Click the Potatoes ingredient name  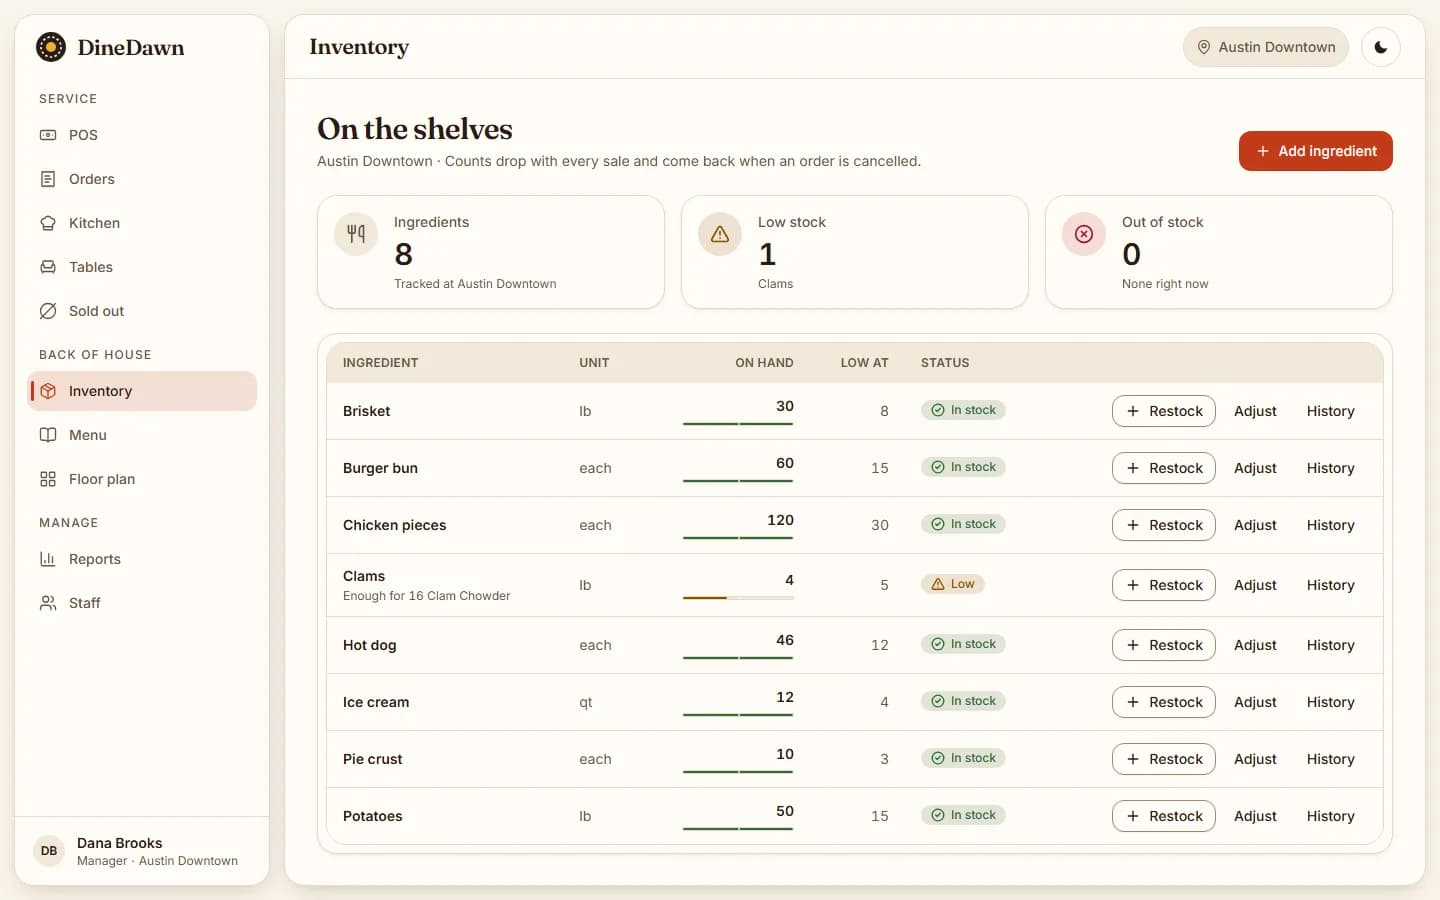click(372, 816)
